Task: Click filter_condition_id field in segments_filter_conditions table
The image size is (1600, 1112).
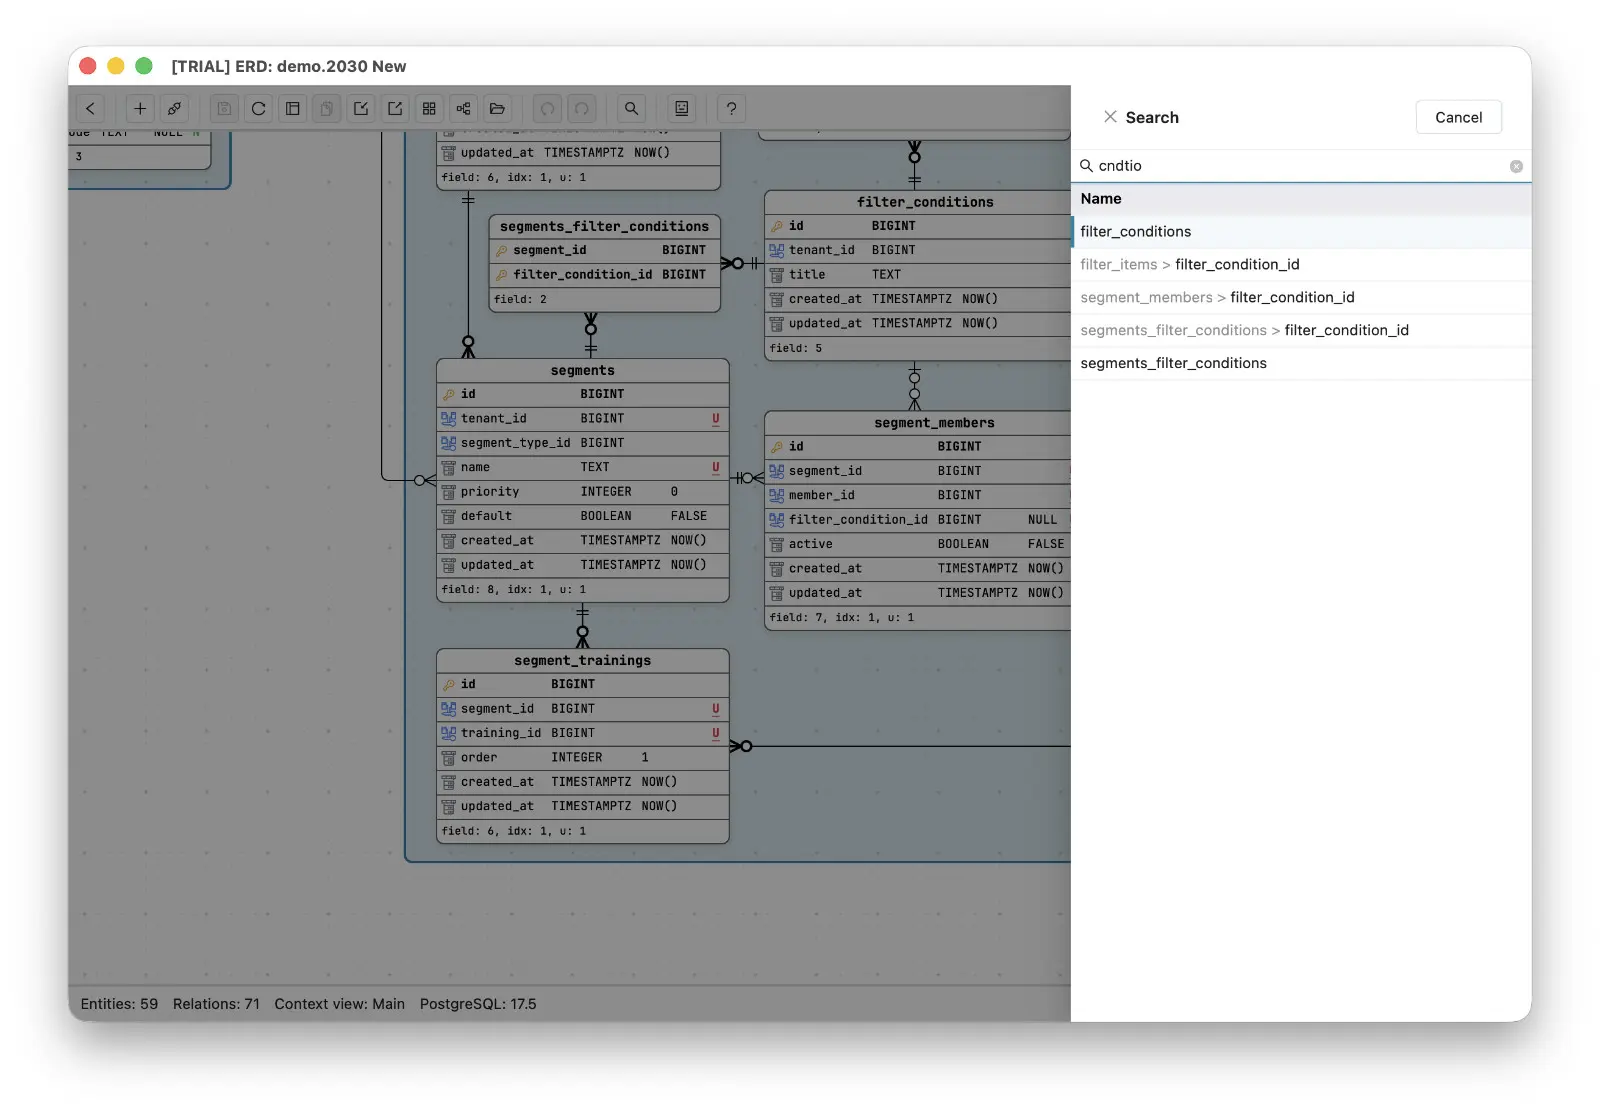Action: [x=604, y=275]
